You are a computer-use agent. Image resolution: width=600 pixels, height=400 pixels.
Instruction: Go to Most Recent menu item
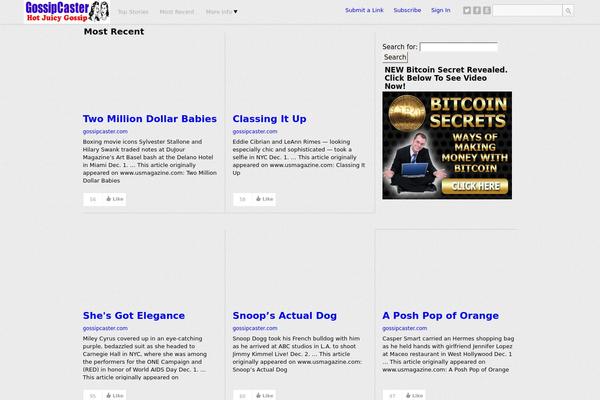click(x=177, y=12)
